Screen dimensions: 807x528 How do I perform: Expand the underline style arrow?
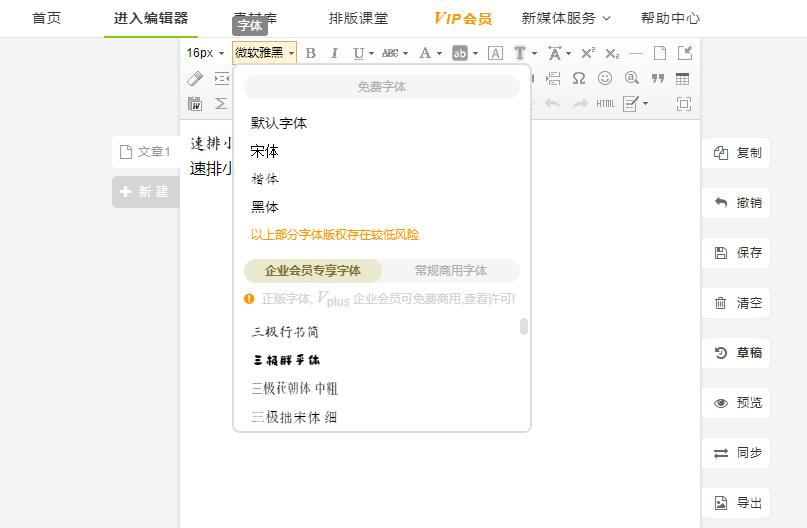tap(371, 54)
